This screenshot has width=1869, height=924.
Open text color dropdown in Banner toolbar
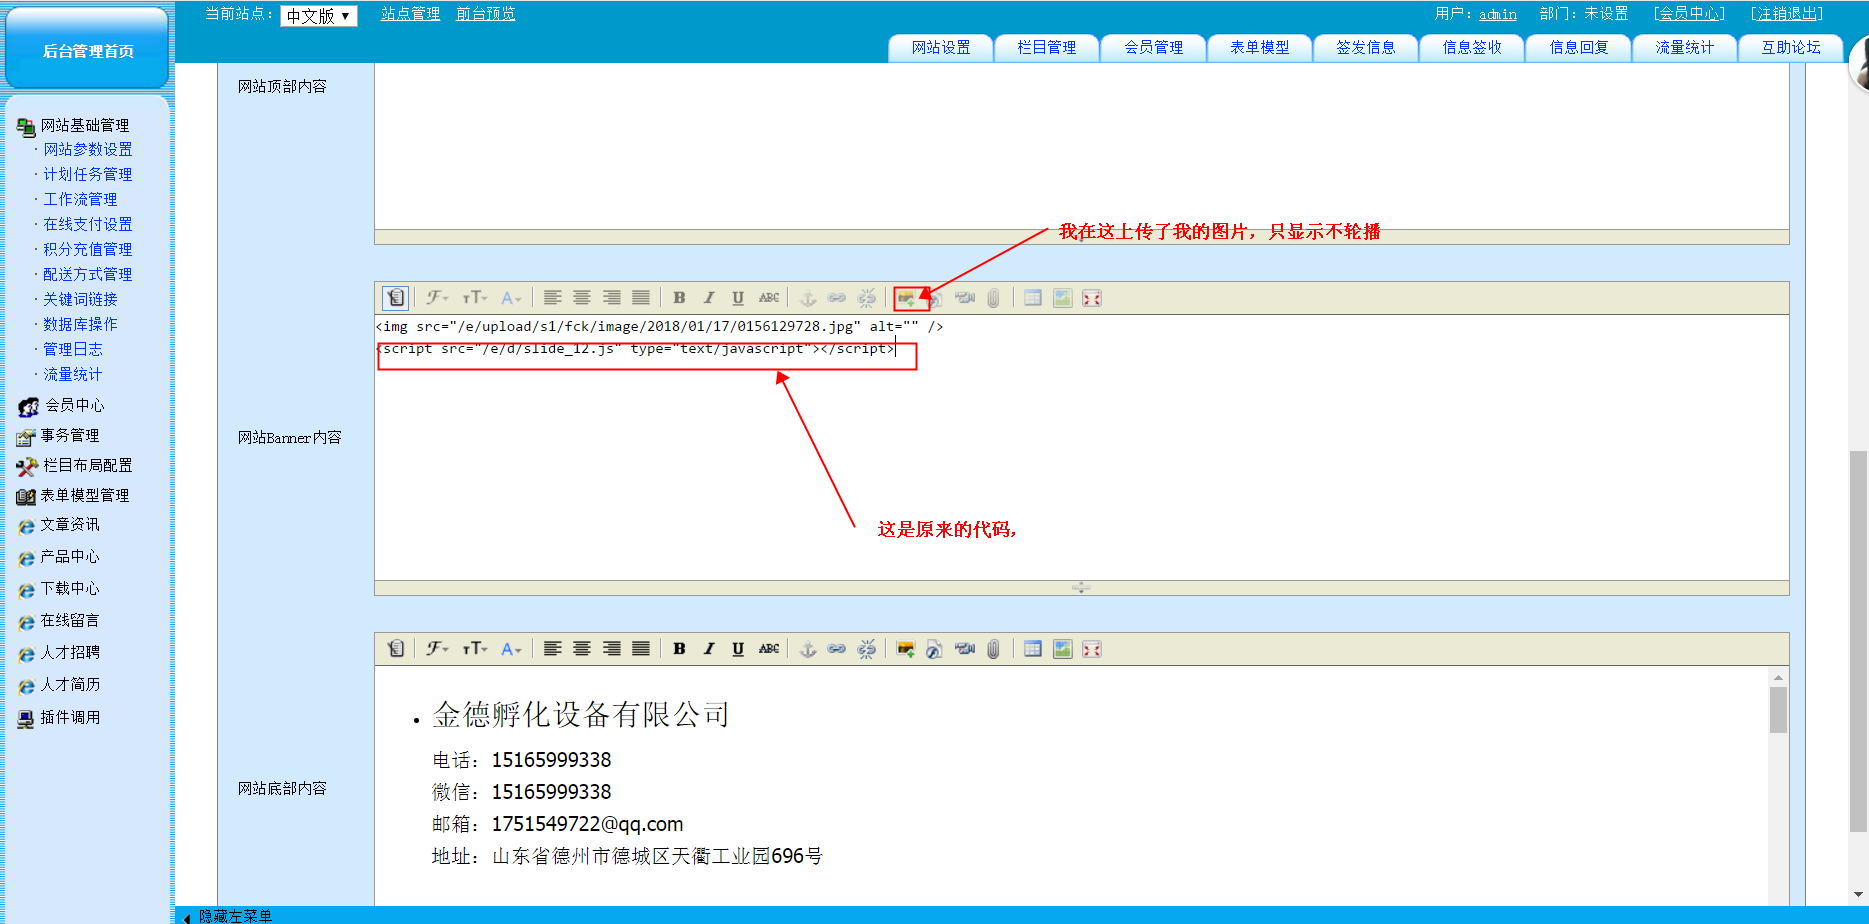[x=511, y=298]
